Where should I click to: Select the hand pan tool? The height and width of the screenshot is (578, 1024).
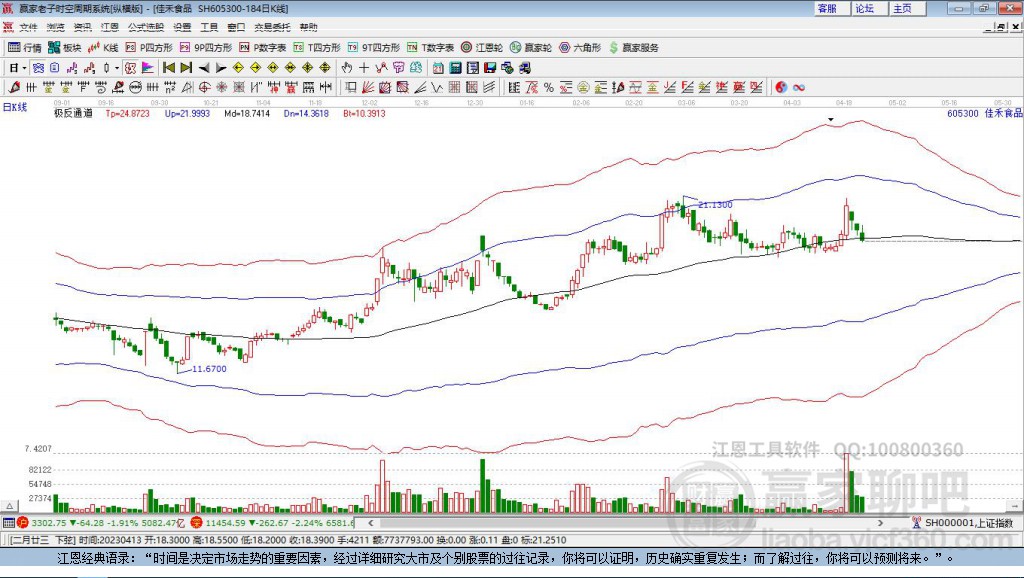tap(346, 68)
